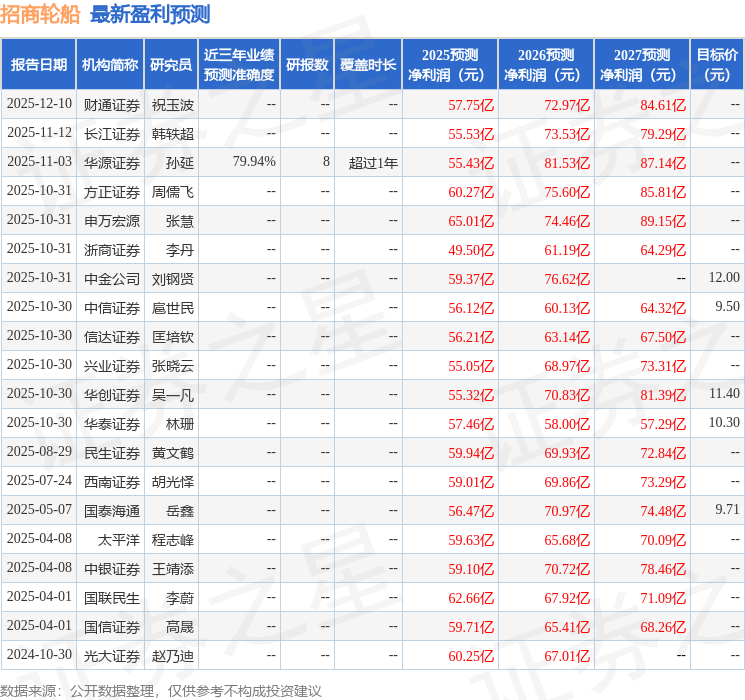Click the 覆盖时长 column header
Image resolution: width=745 pixels, height=700 pixels.
(368, 64)
